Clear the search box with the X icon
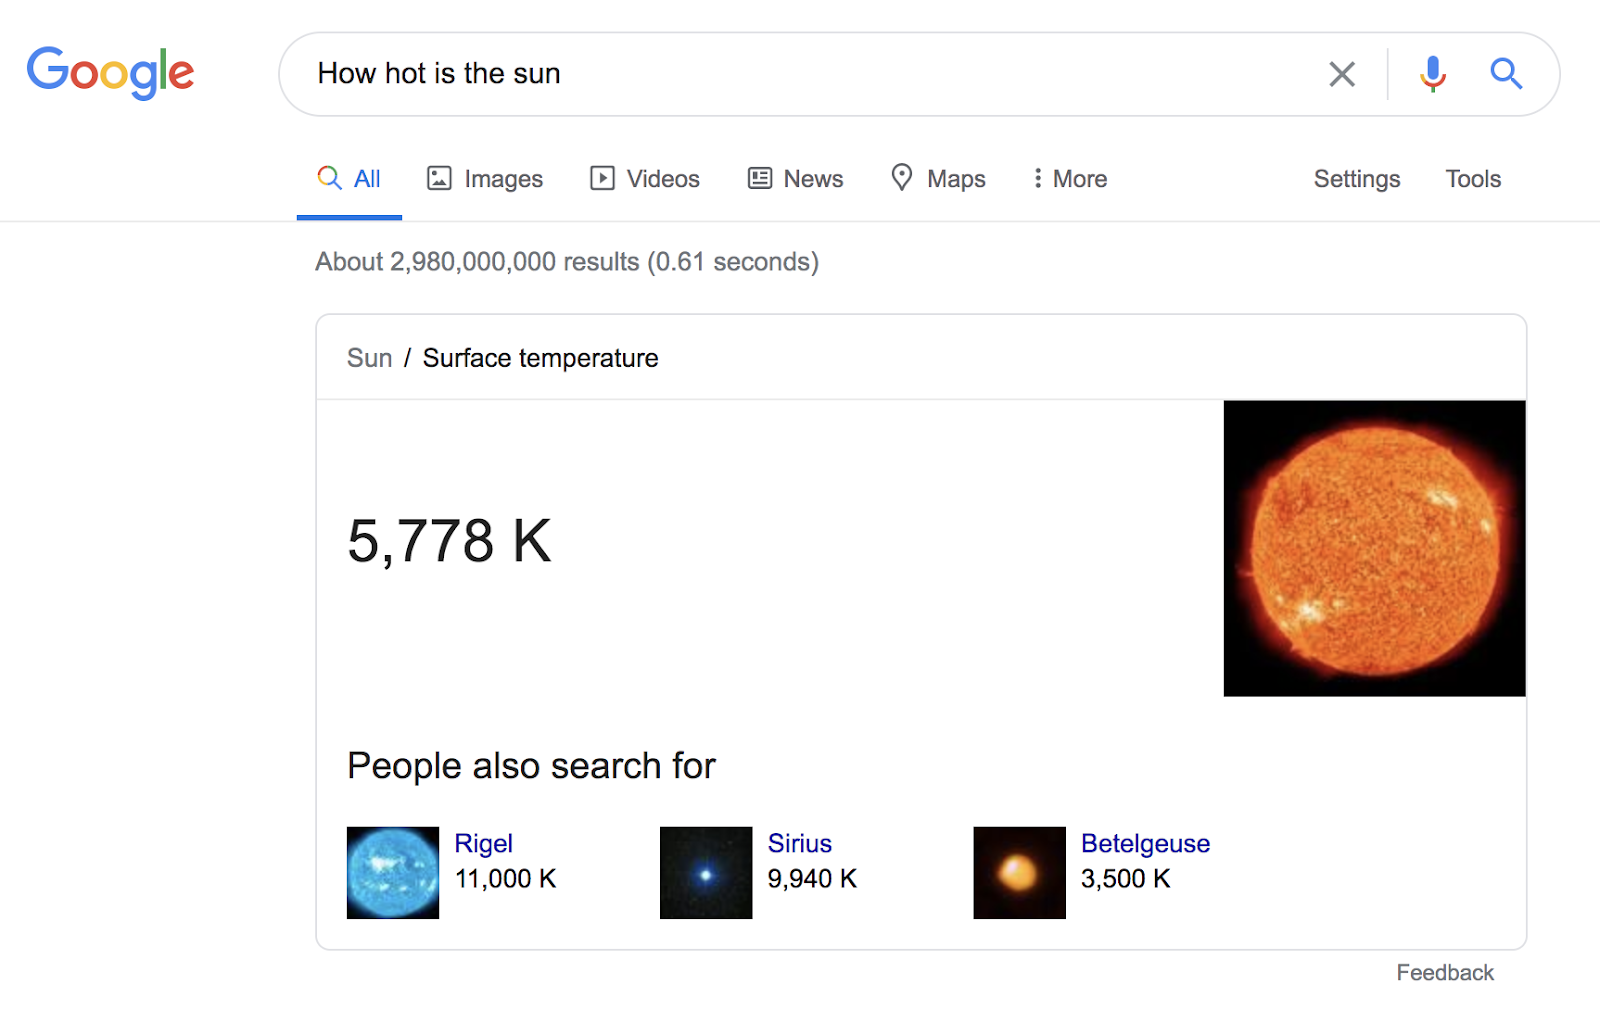The height and width of the screenshot is (1010, 1600). click(x=1342, y=74)
